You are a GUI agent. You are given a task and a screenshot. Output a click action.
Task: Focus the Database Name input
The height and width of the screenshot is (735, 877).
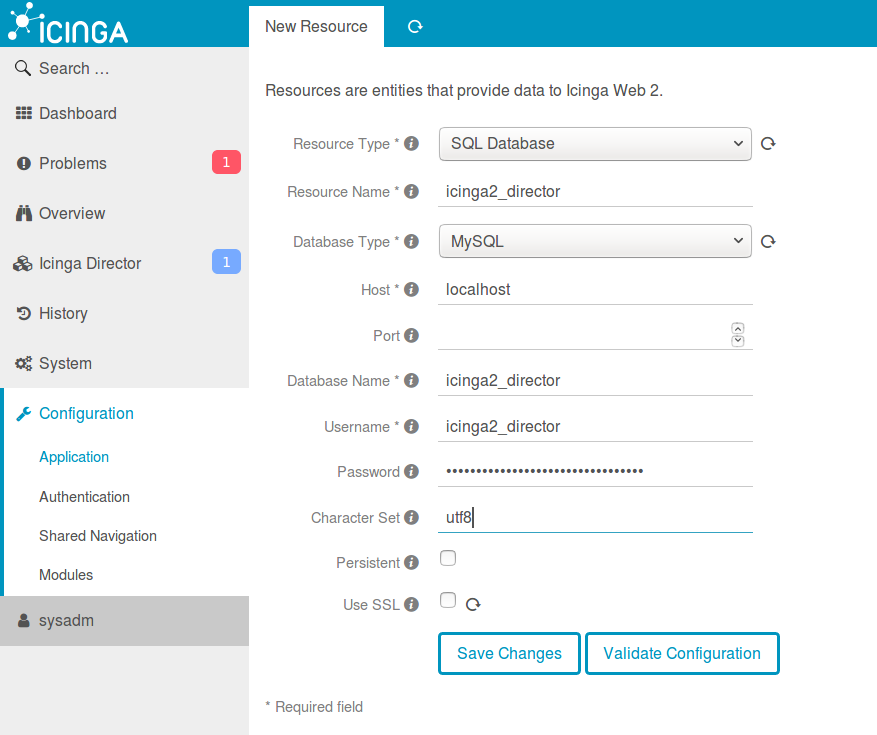(595, 381)
